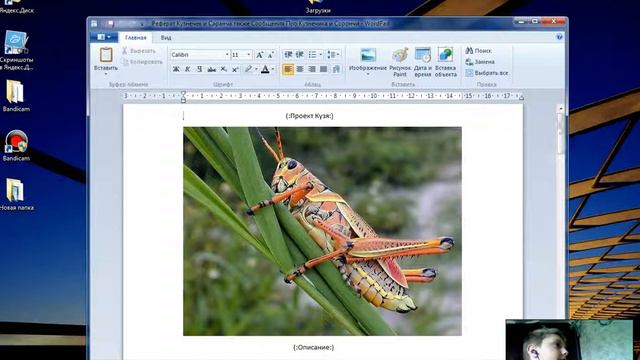Align text left
The image size is (640, 360).
pos(288,69)
